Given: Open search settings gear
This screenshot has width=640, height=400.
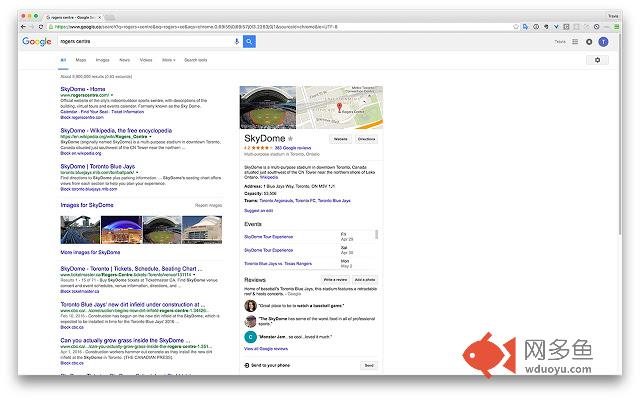Looking at the screenshot, I should pos(598,60).
